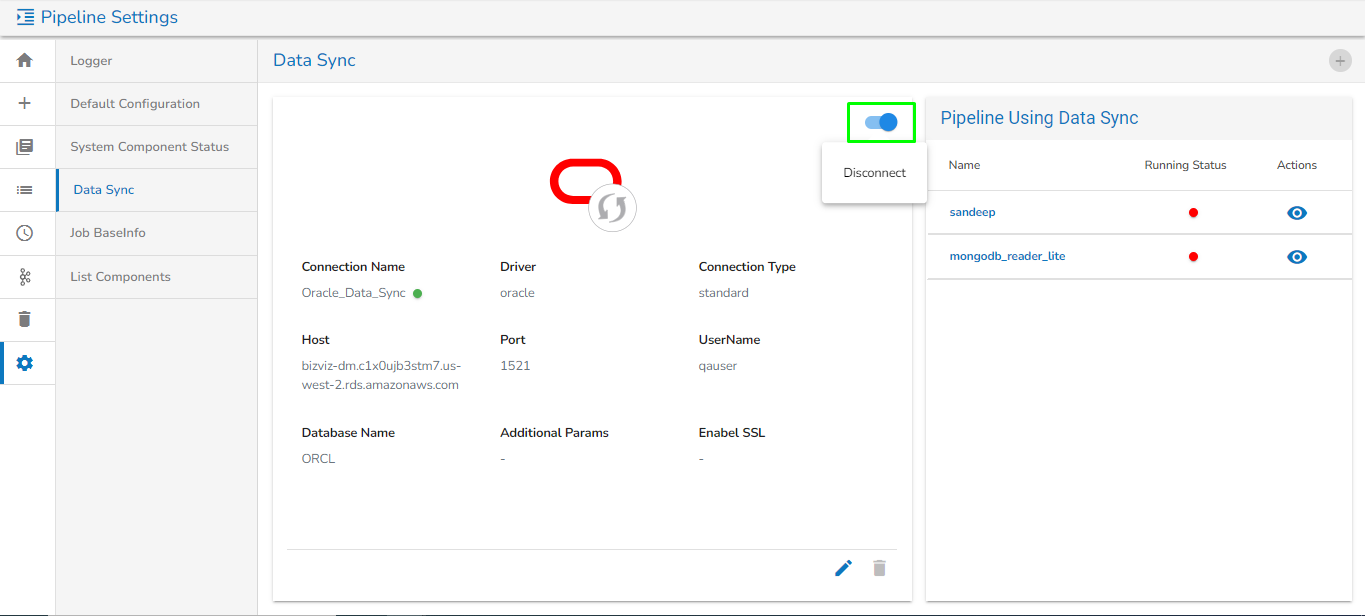Image resolution: width=1365 pixels, height=616 pixels.
Task: View the sandeep pipeline via eye icon
Action: (1297, 213)
